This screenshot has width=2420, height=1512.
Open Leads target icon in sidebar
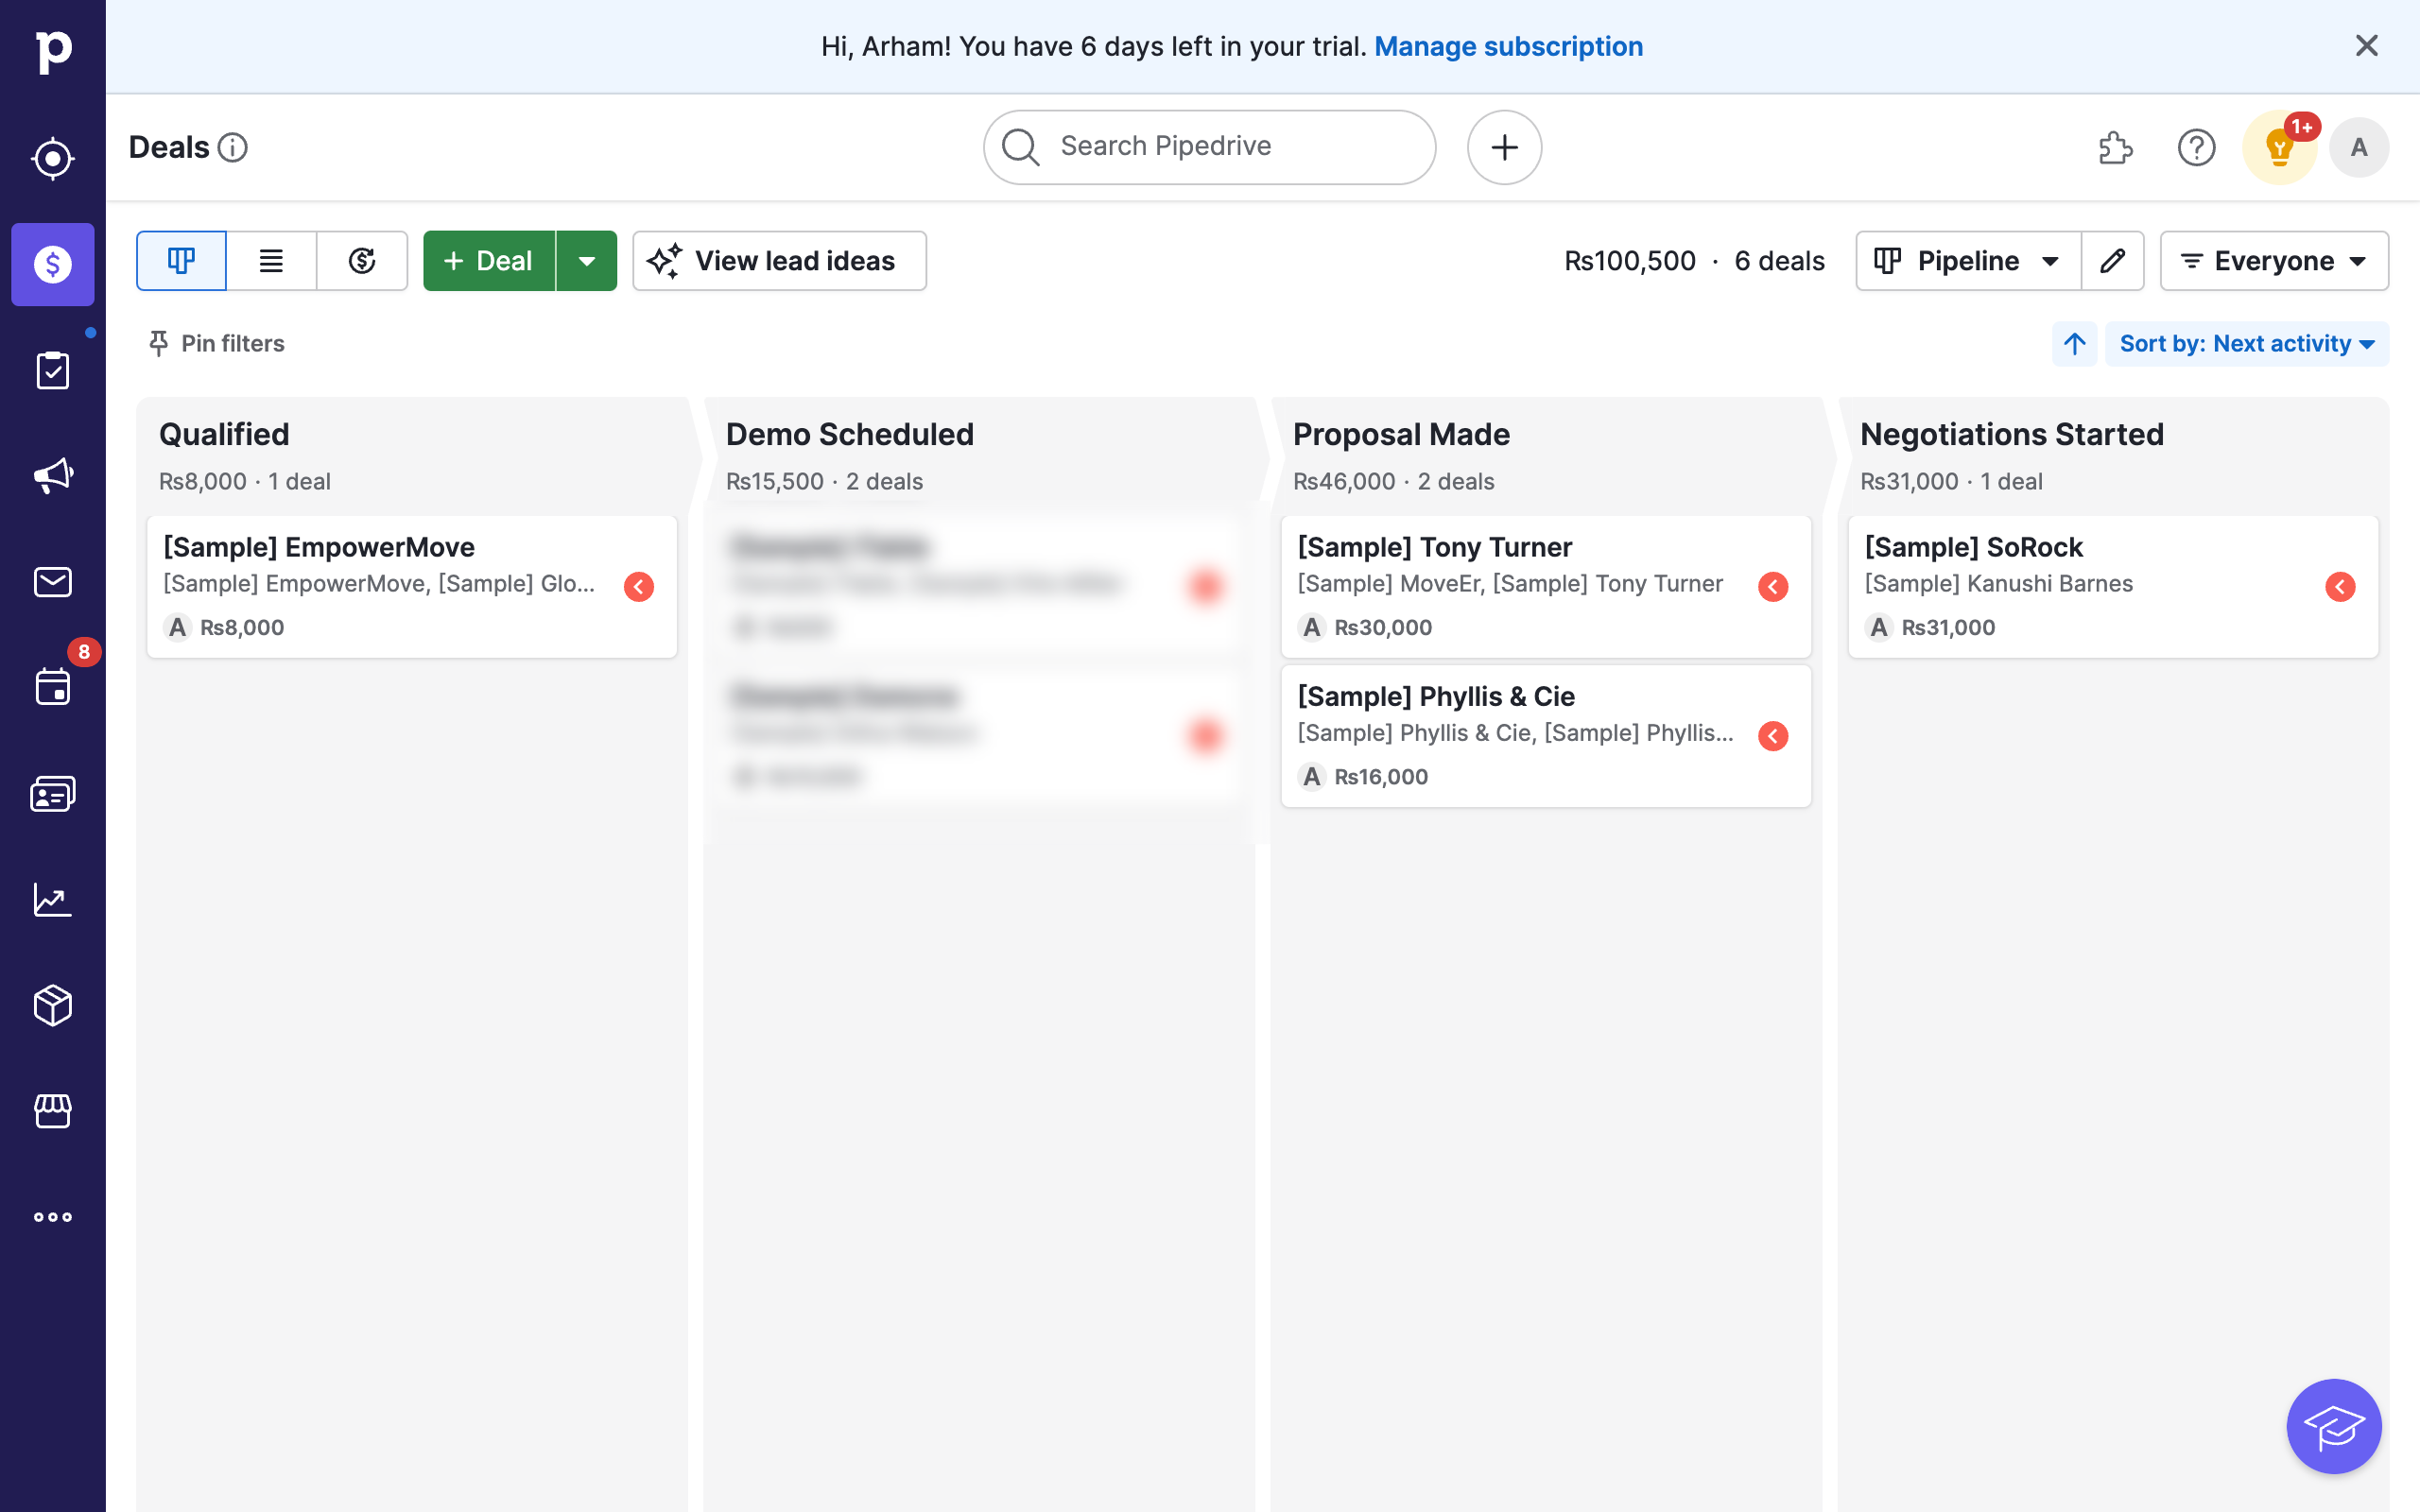point(53,158)
